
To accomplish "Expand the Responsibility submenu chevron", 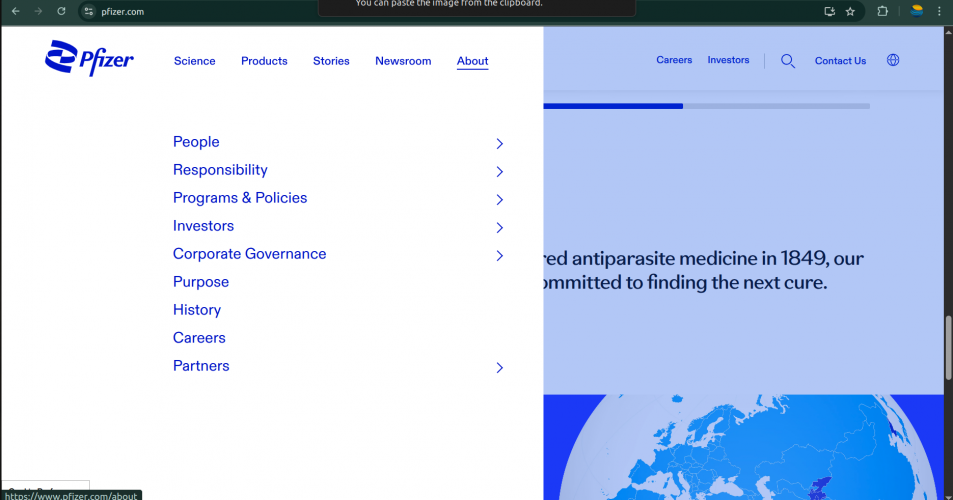I will pyautogui.click(x=500, y=171).
